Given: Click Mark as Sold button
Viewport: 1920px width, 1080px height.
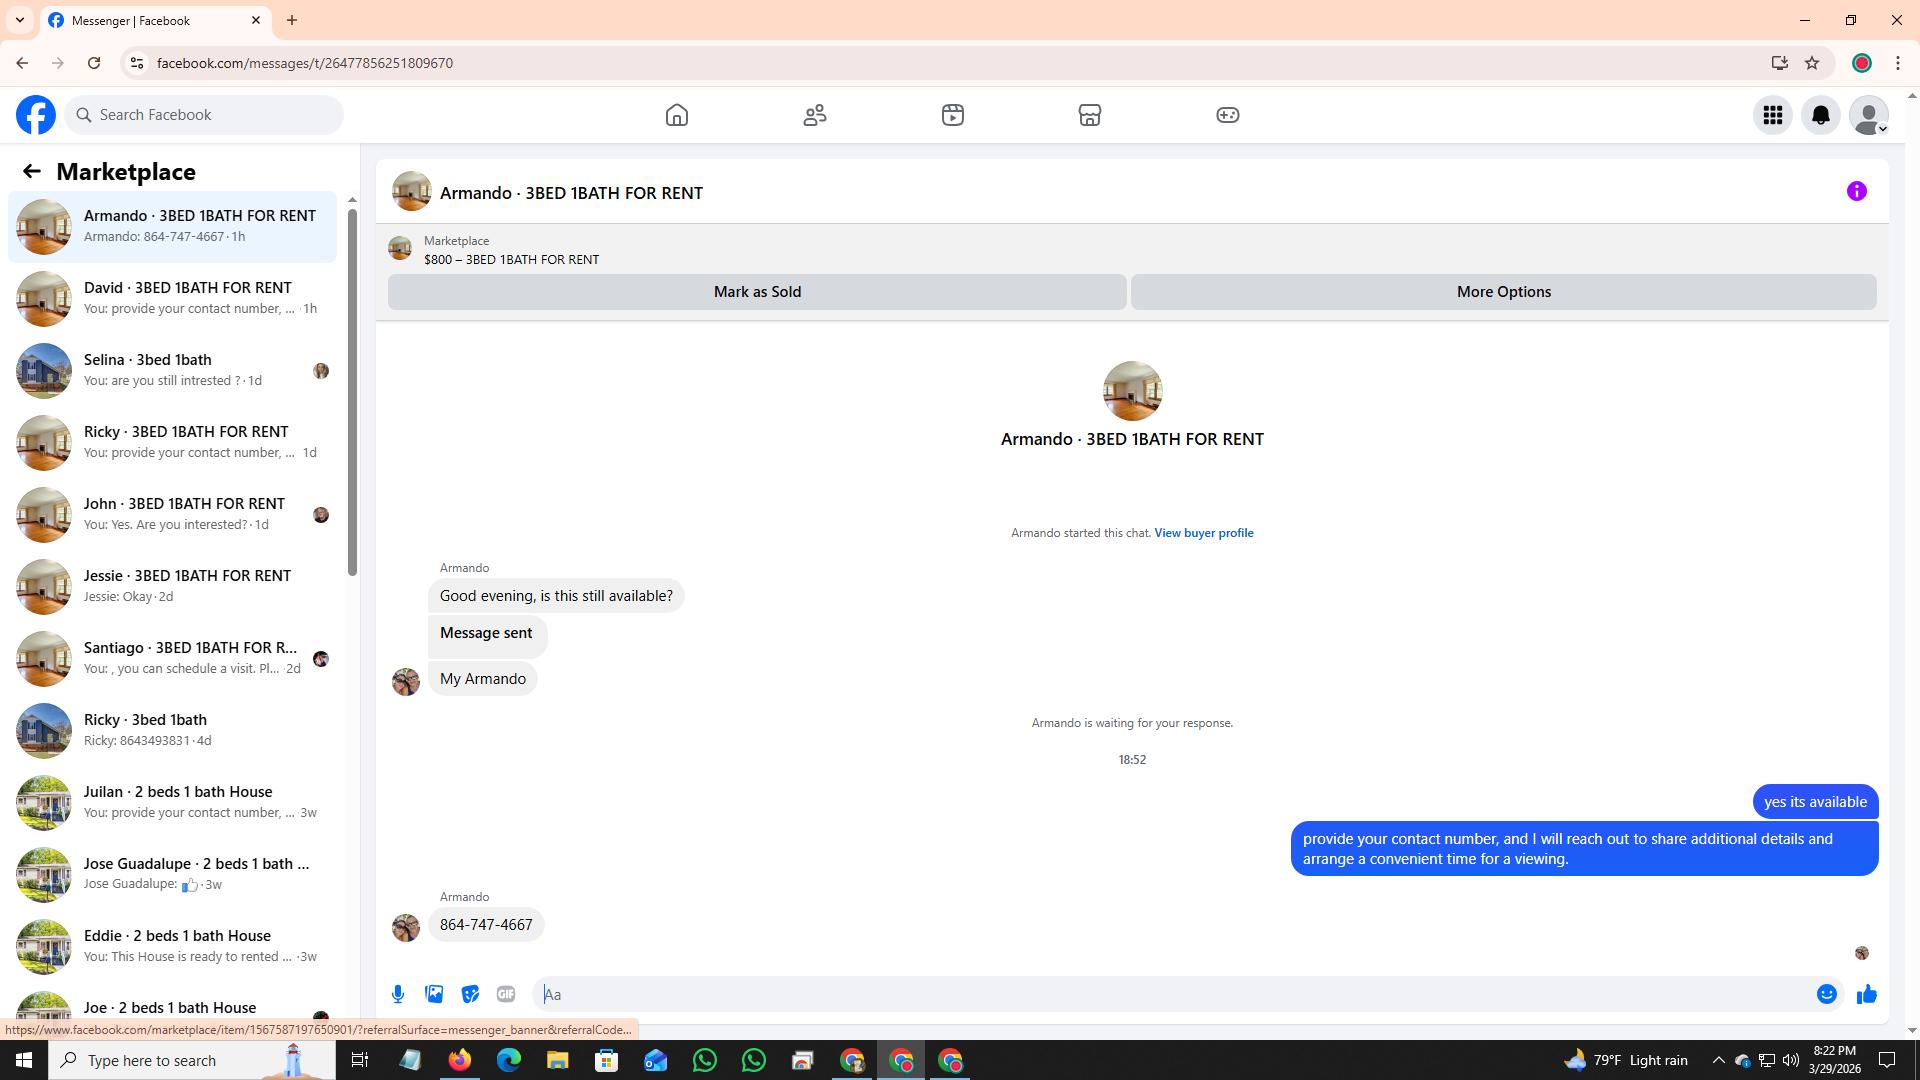Looking at the screenshot, I should point(757,292).
